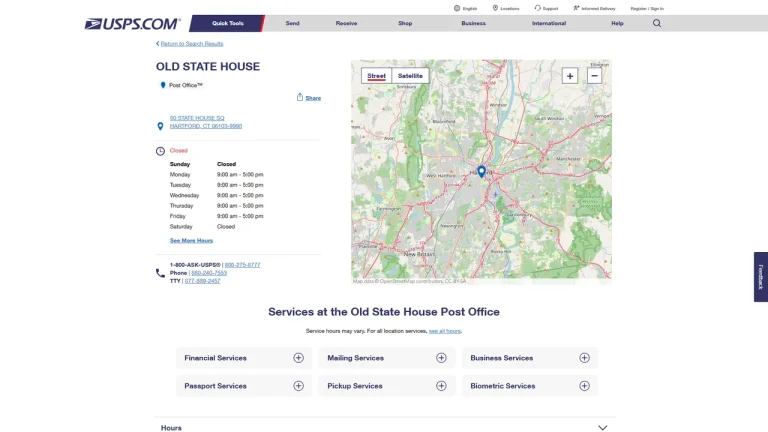Click back chevron by Return to Search Results
Image resolution: width=768 pixels, height=432 pixels.
[x=158, y=44]
